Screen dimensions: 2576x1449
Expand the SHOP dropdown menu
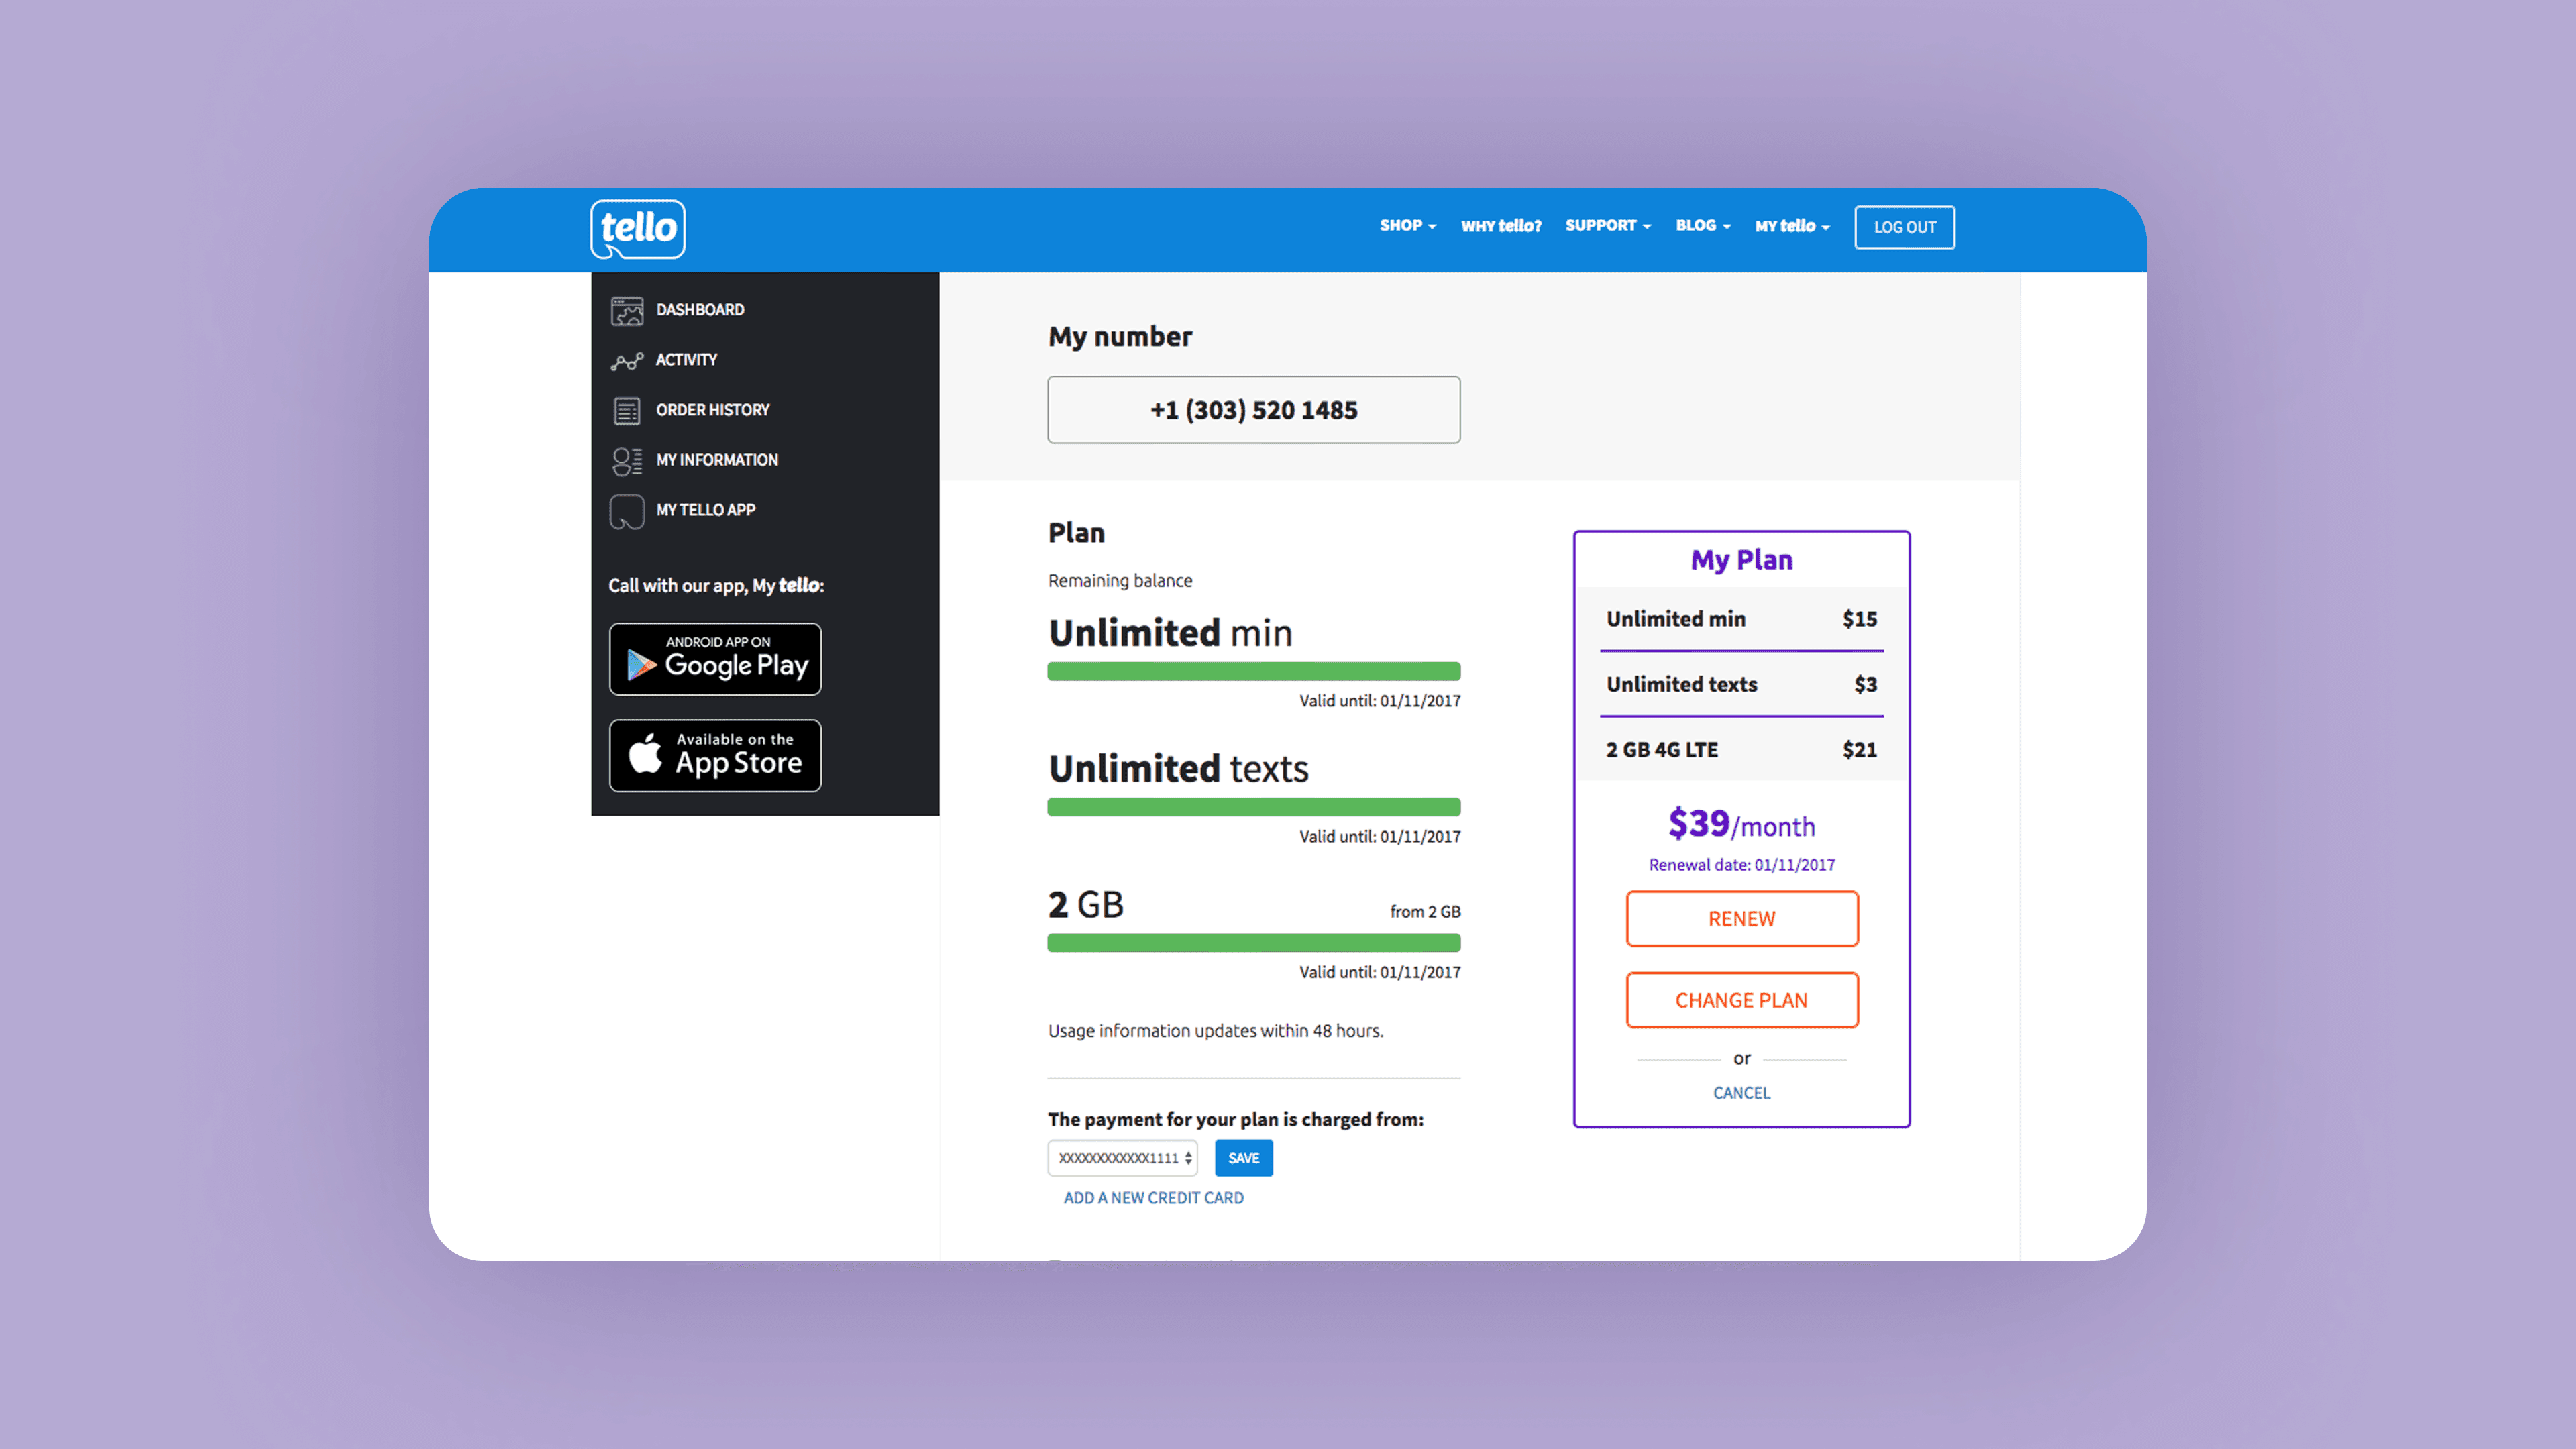[x=1407, y=226]
